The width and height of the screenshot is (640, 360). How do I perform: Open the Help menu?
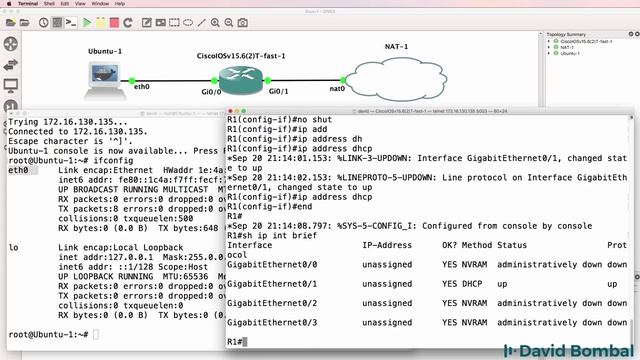click(x=120, y=4)
